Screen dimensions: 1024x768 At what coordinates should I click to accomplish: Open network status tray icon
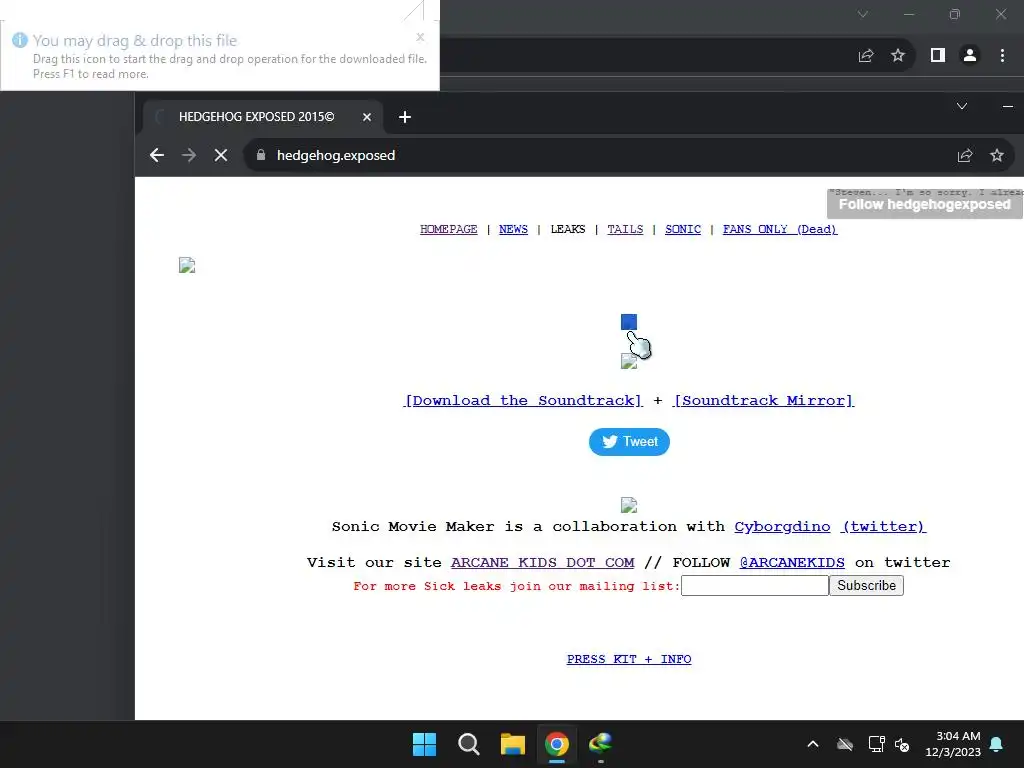click(876, 744)
